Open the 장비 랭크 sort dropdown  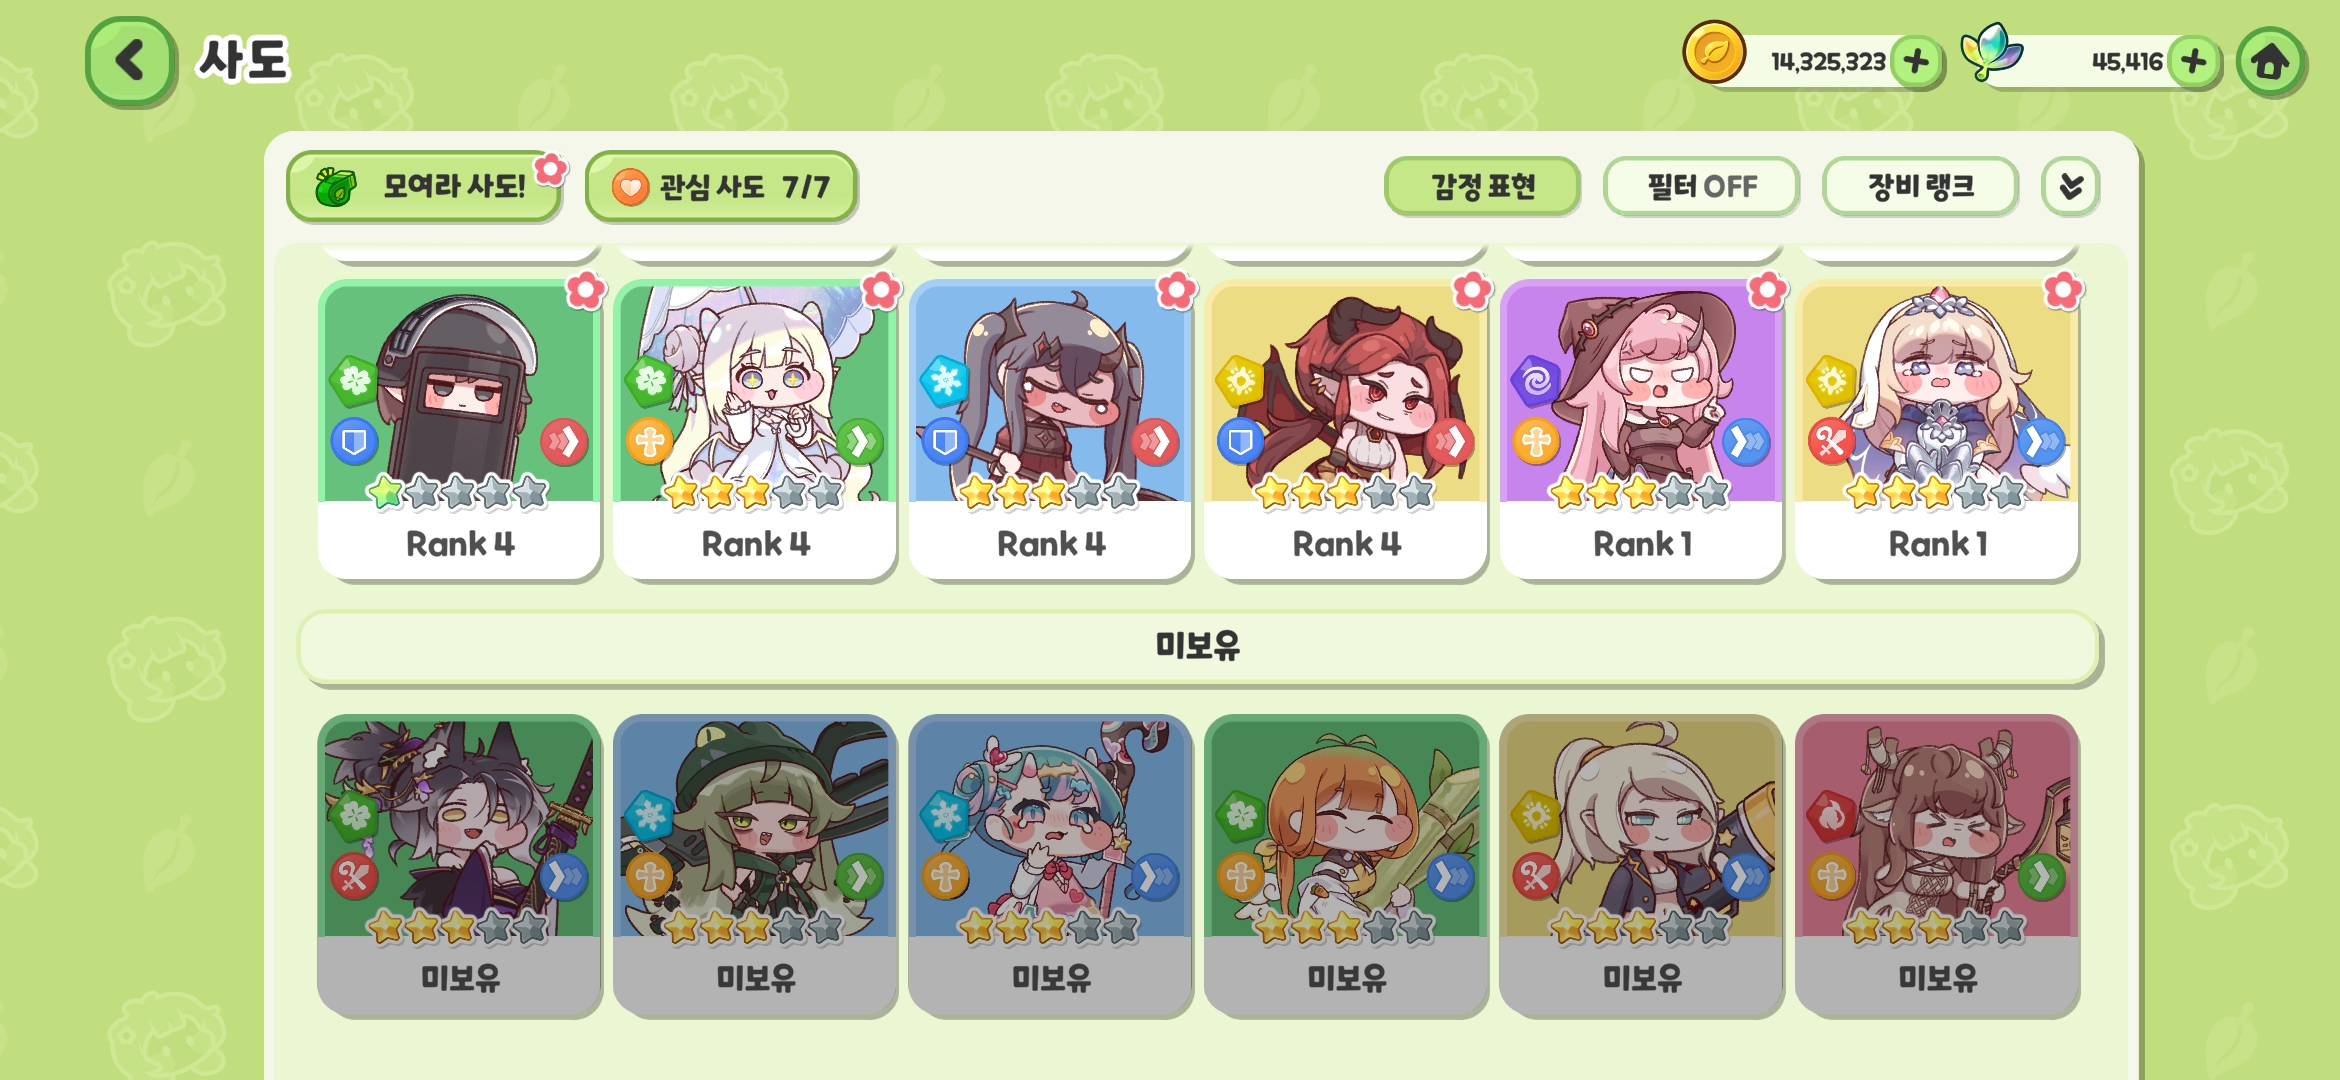(1920, 186)
